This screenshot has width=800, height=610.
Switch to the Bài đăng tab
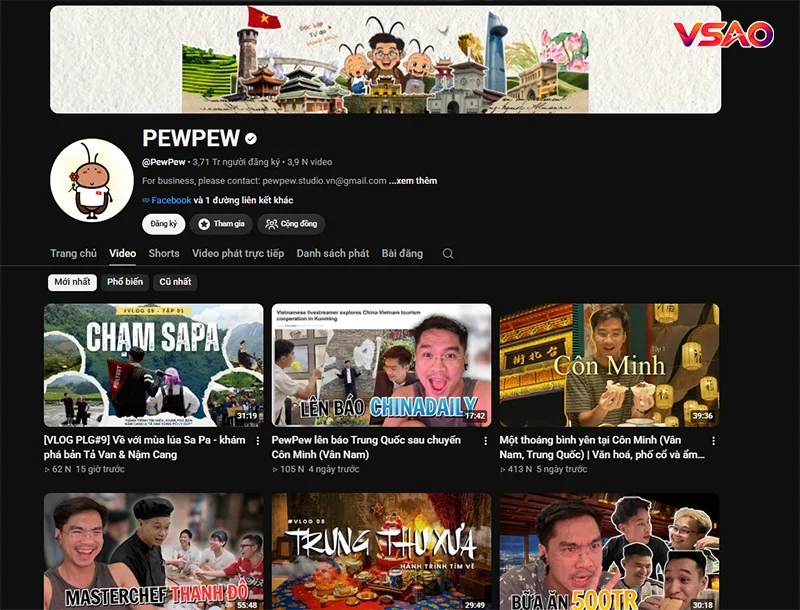[402, 253]
